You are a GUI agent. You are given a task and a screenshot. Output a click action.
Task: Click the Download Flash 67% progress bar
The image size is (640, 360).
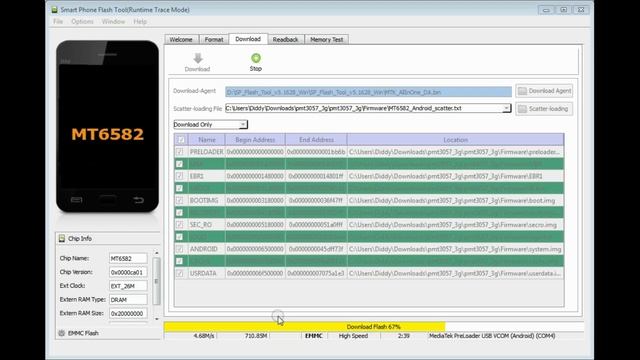373,327
